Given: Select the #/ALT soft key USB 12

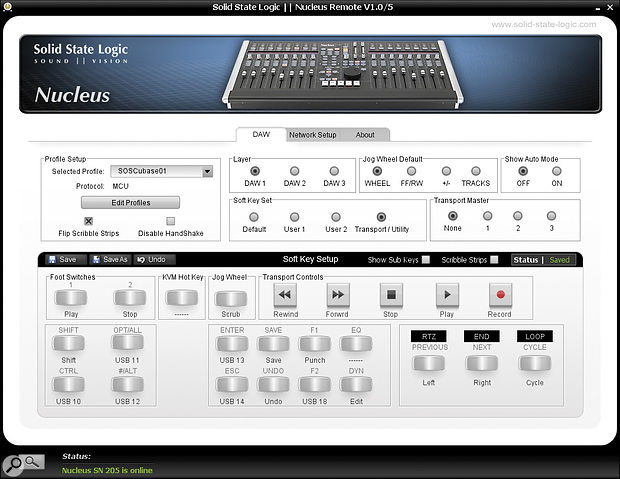Looking at the screenshot, I should pos(127,384).
